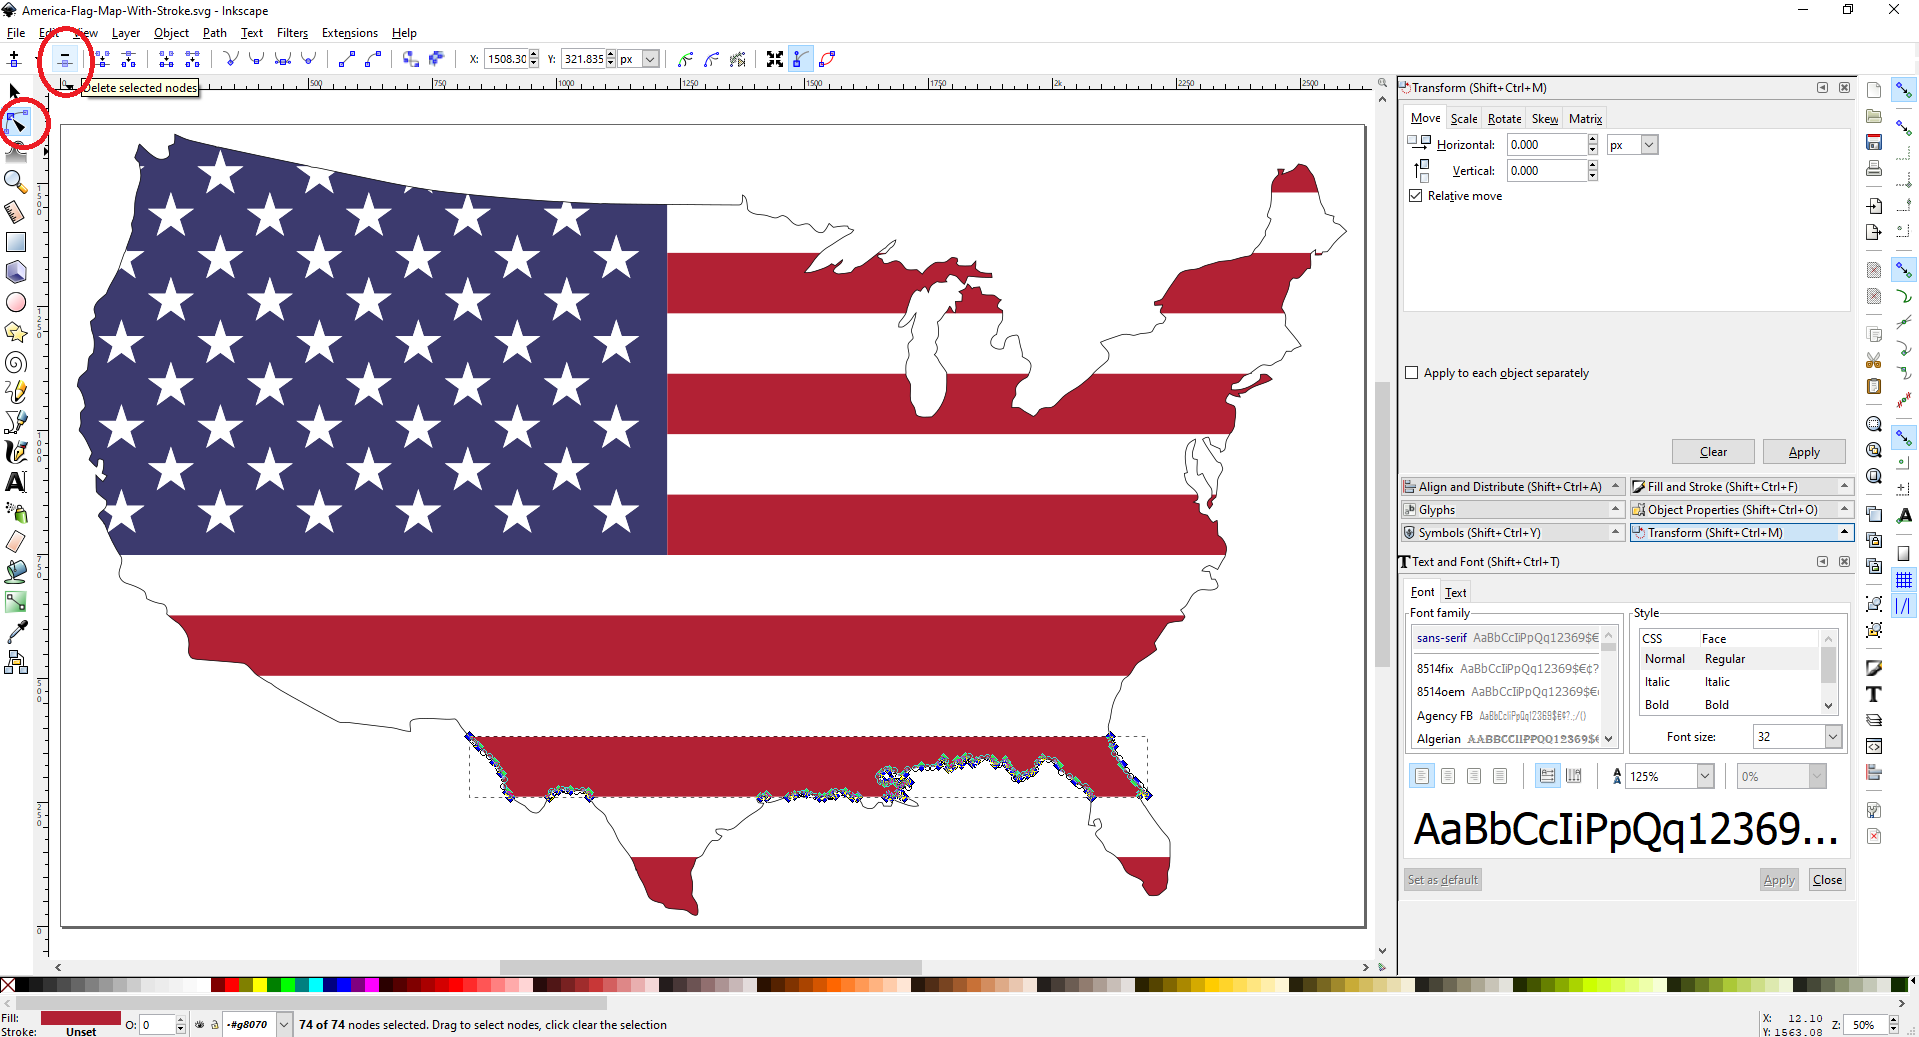Select the Spray objects tool
The height and width of the screenshot is (1037, 1919).
tap(15, 512)
